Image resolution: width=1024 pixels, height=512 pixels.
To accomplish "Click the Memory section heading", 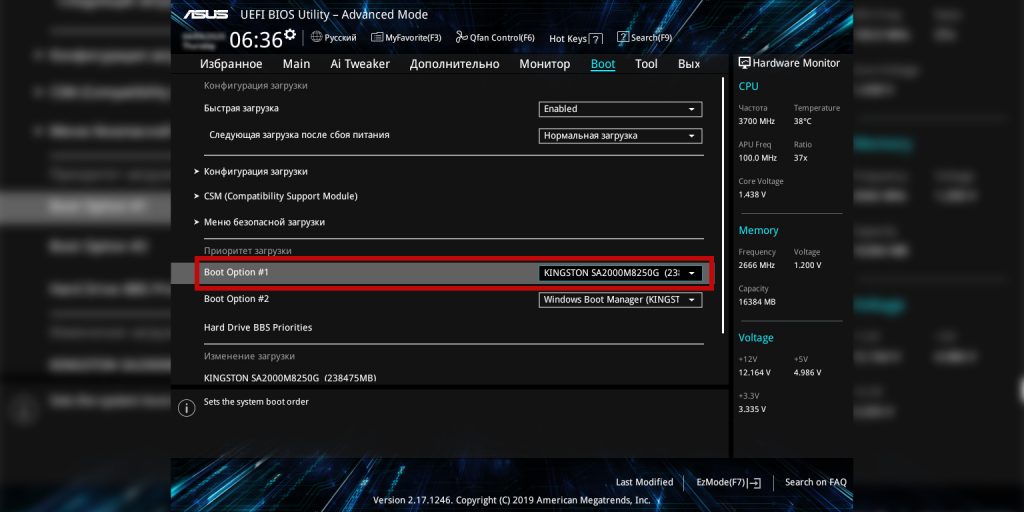I will (x=758, y=231).
